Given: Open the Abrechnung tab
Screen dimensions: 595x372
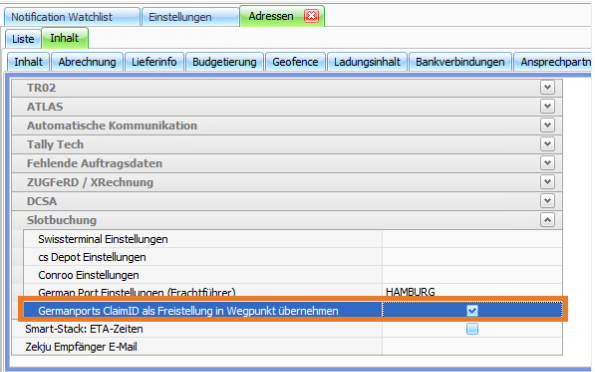Looking at the screenshot, I should [87, 62].
